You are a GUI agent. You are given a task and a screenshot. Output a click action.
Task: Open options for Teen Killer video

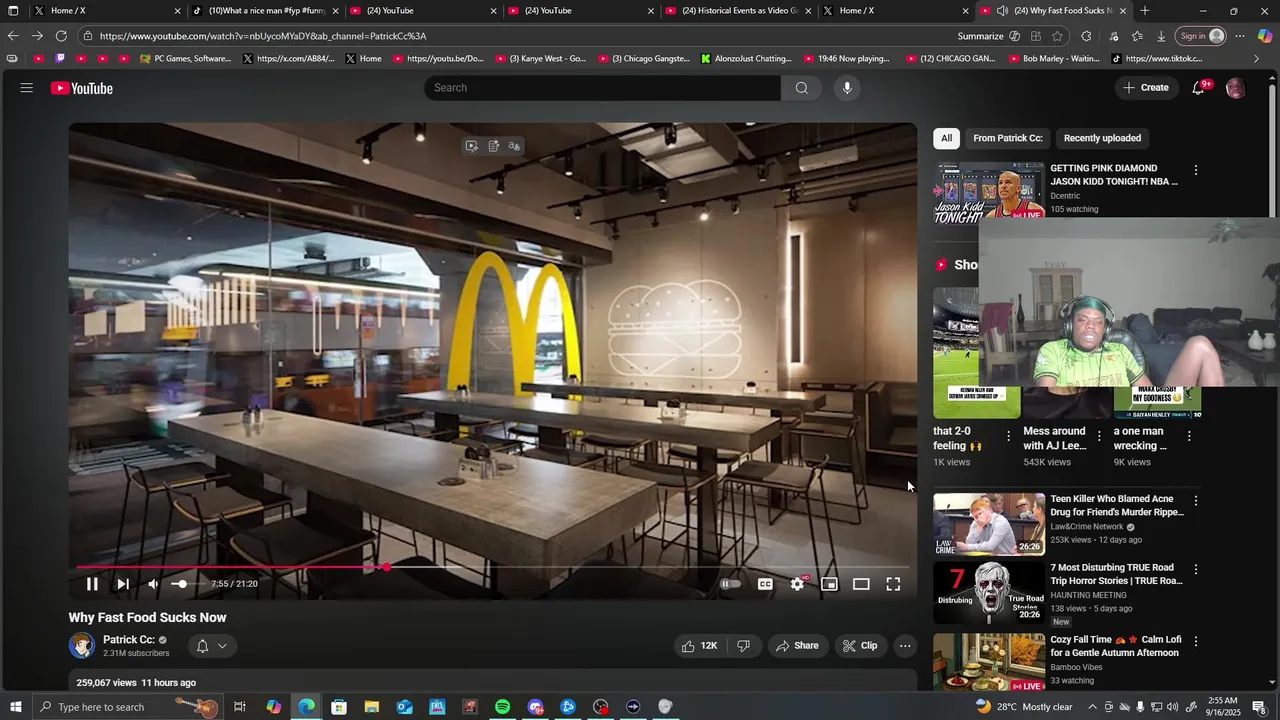pos(1196,500)
